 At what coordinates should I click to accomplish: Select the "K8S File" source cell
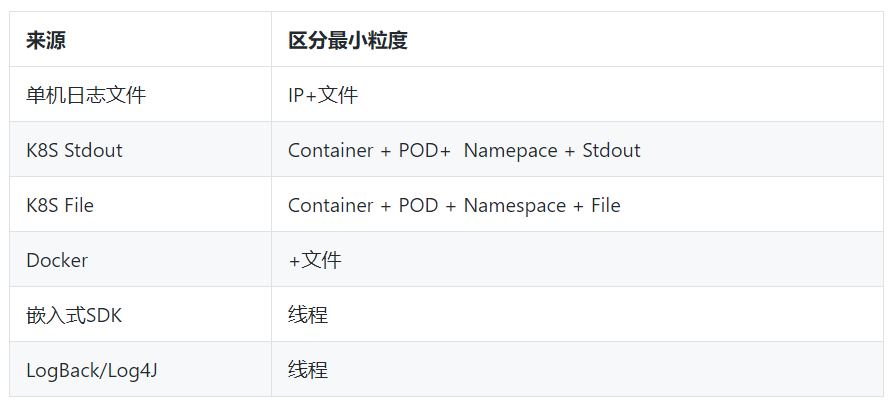pos(60,205)
